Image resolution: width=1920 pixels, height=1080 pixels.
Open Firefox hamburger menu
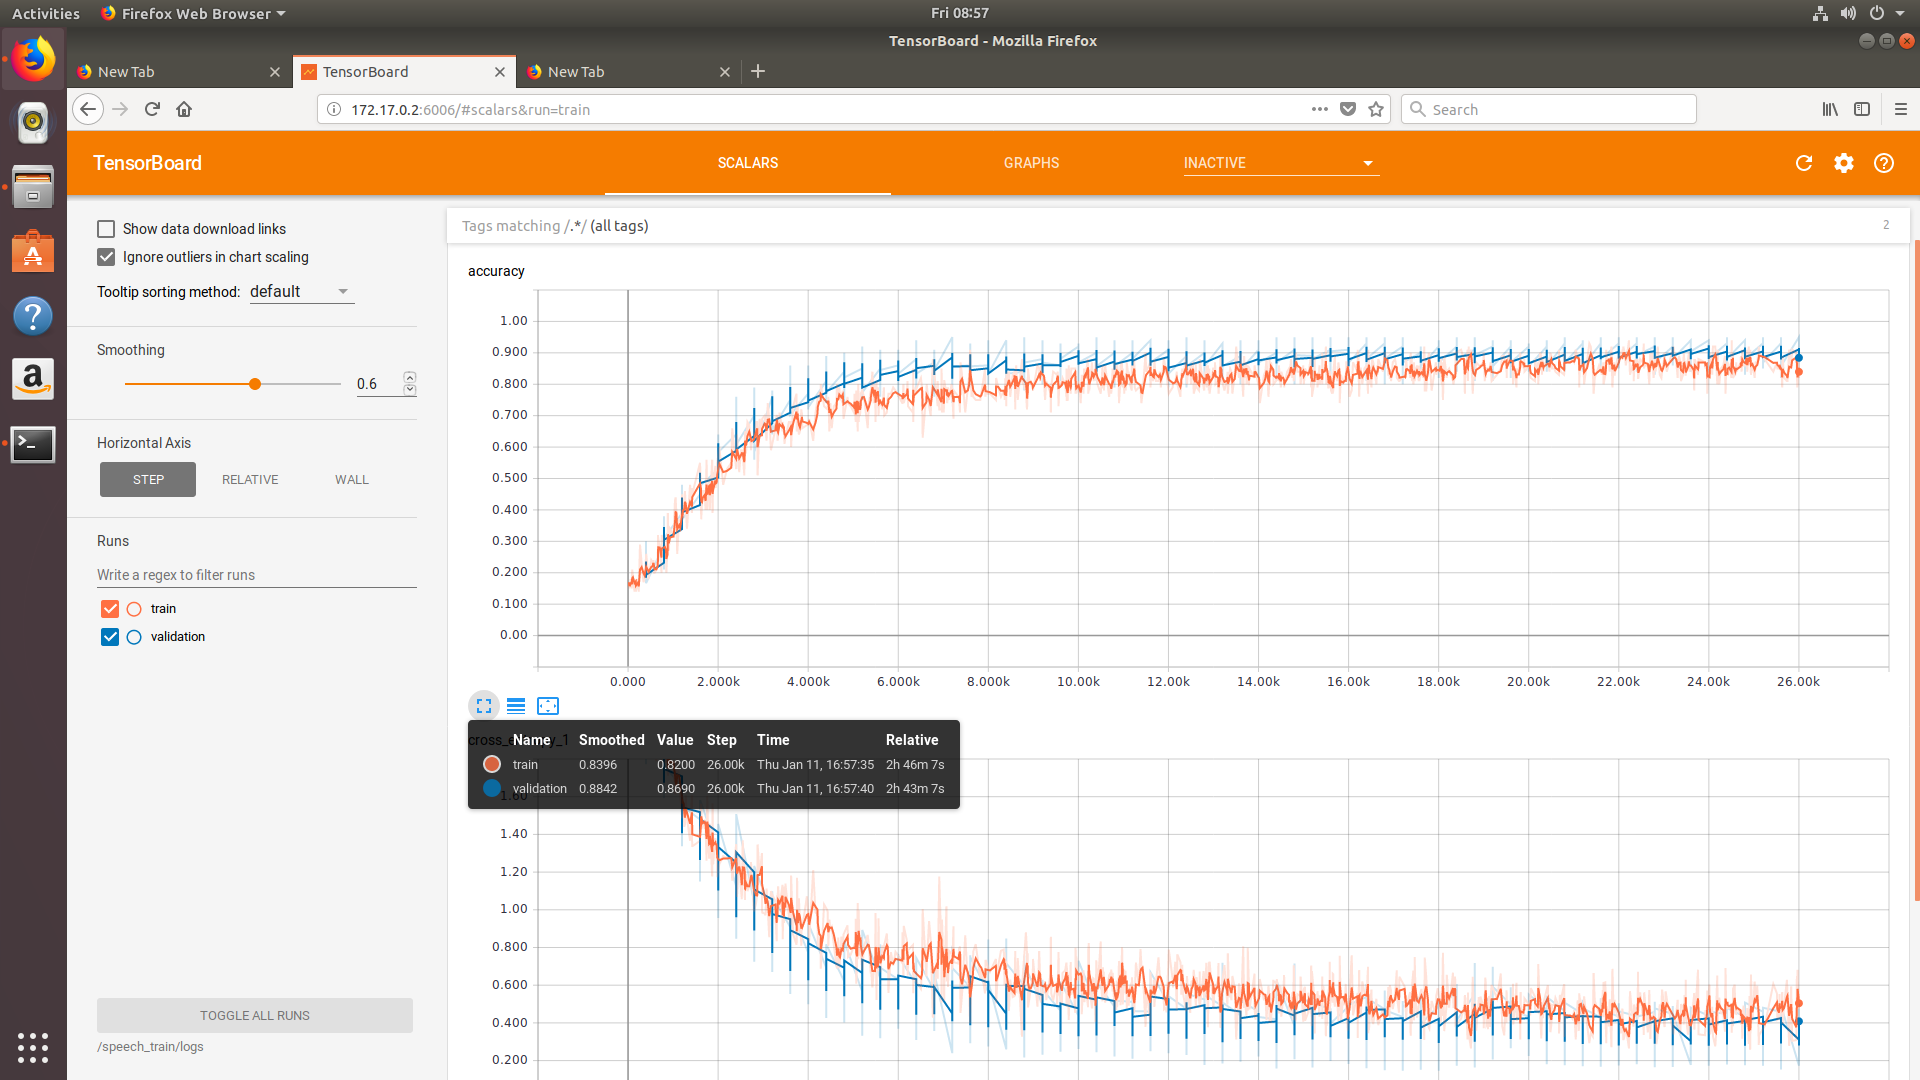tap(1901, 109)
